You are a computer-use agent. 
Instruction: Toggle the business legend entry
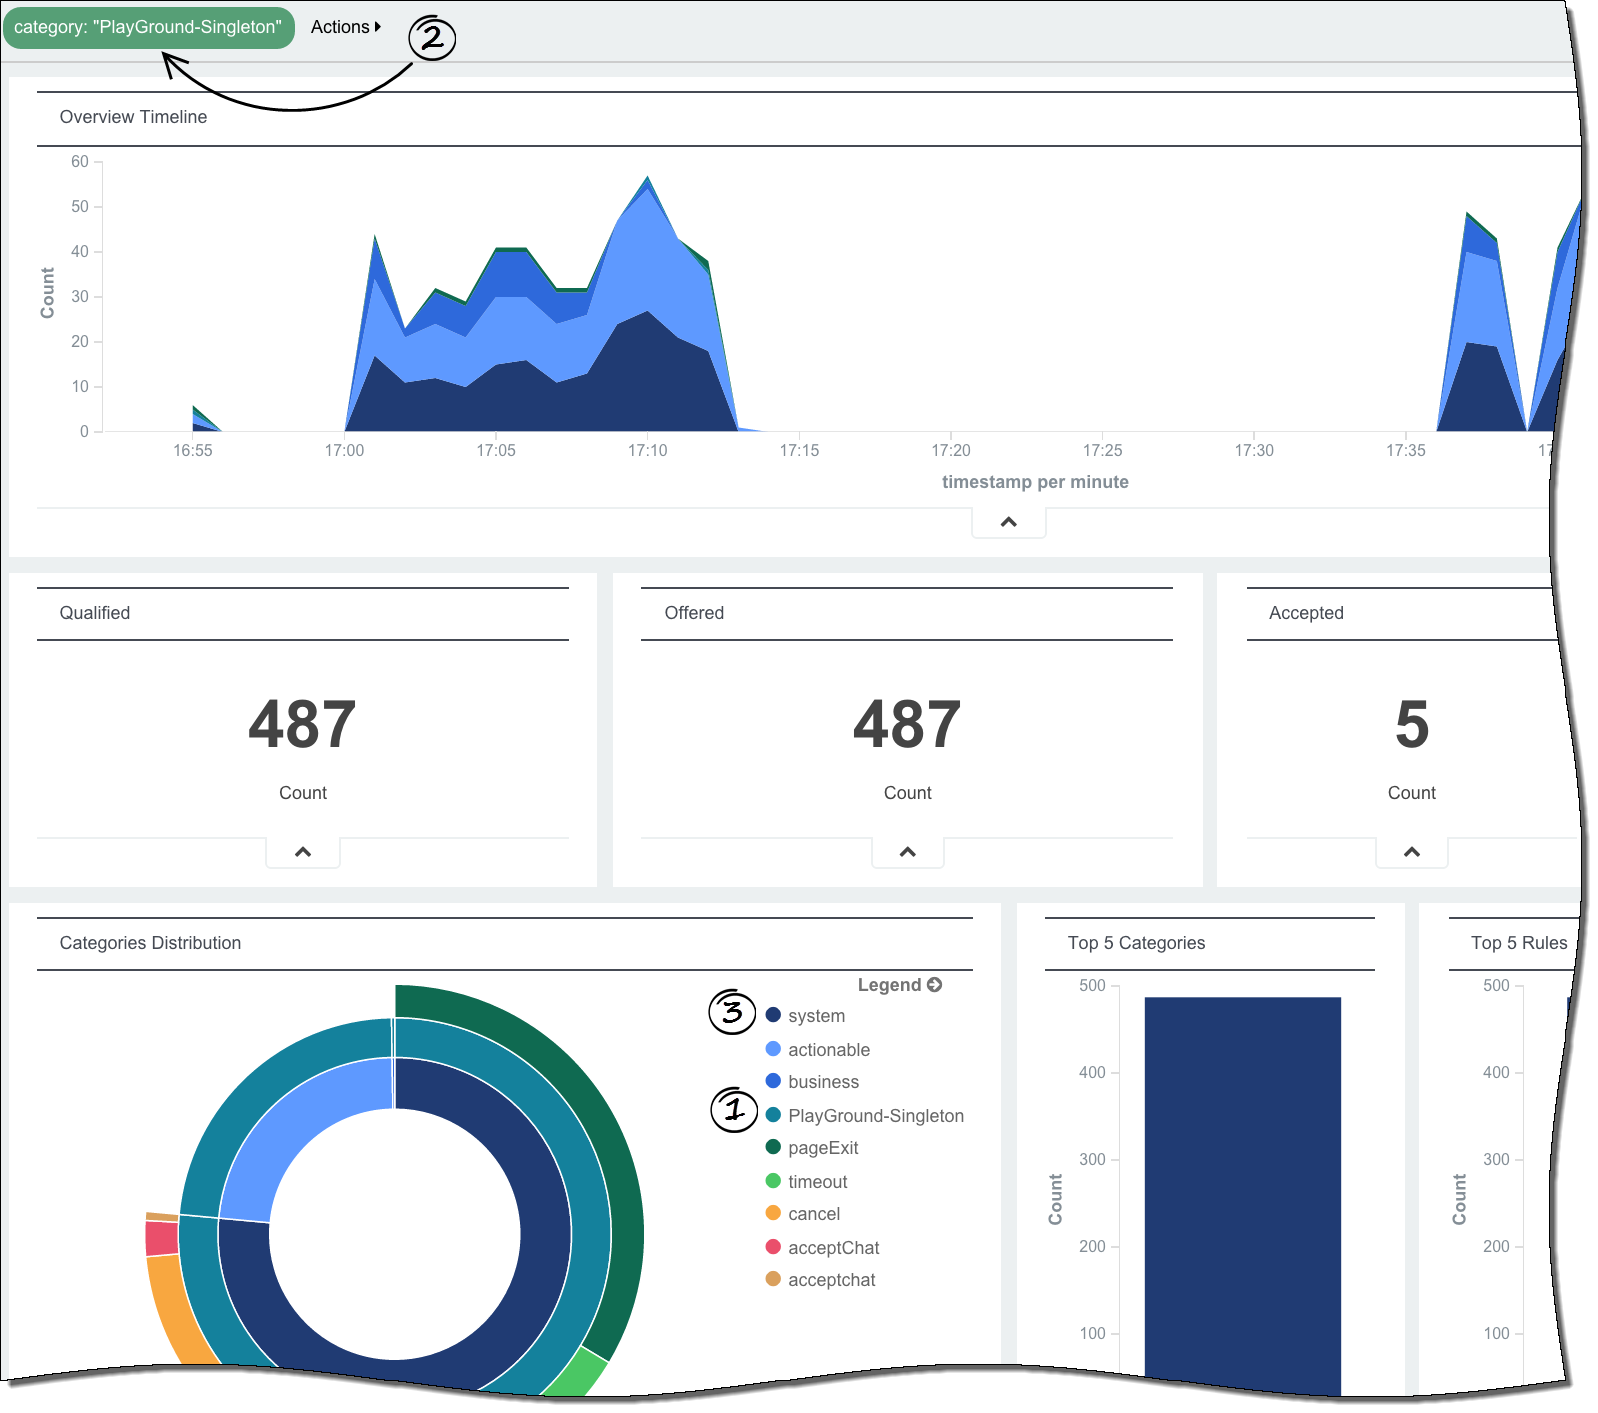pos(822,1082)
